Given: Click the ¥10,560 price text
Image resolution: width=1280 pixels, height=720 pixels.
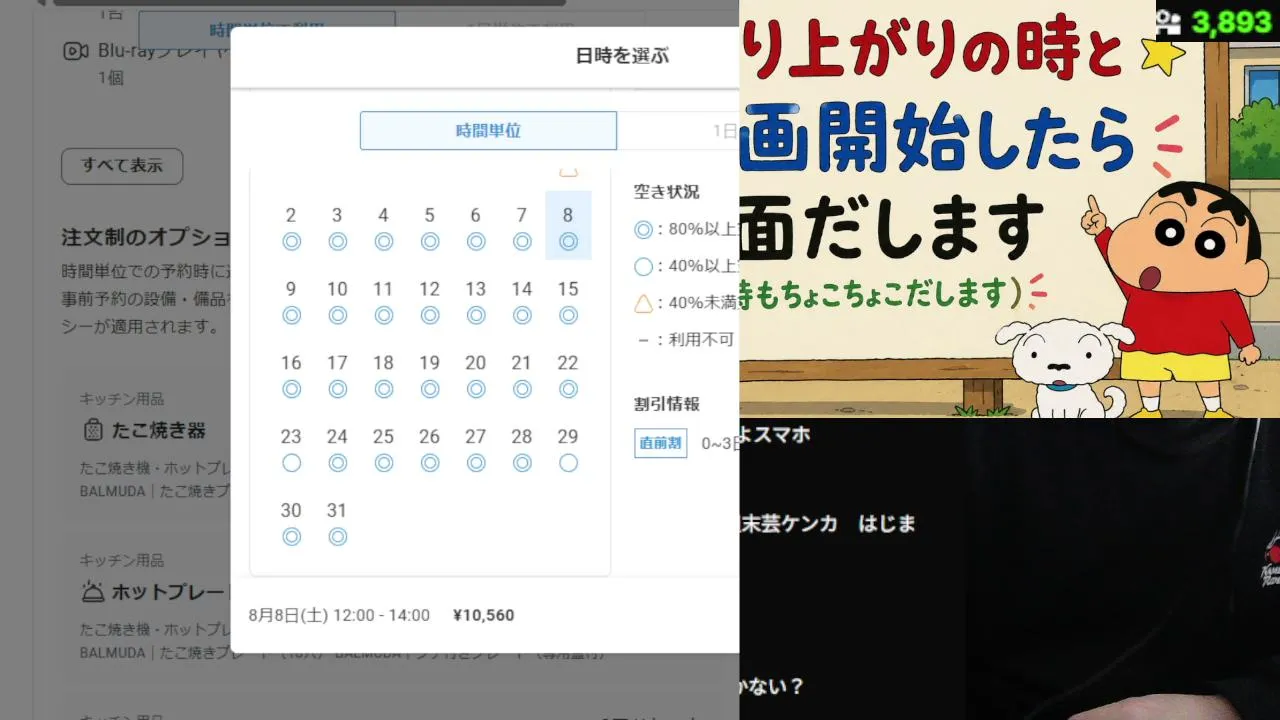Looking at the screenshot, I should (484, 615).
